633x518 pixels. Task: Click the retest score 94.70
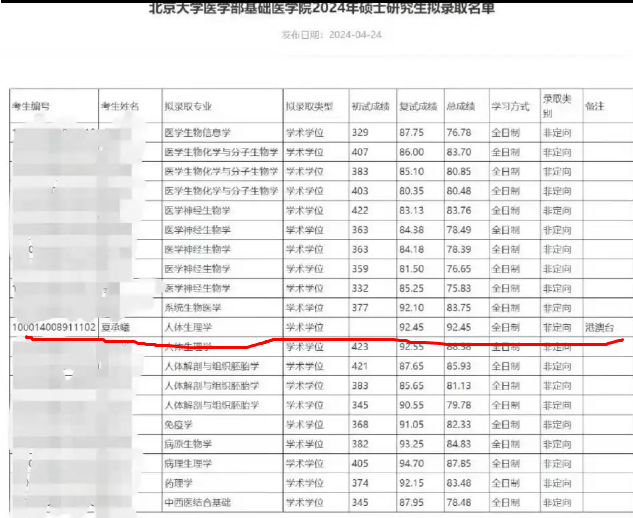coord(411,463)
